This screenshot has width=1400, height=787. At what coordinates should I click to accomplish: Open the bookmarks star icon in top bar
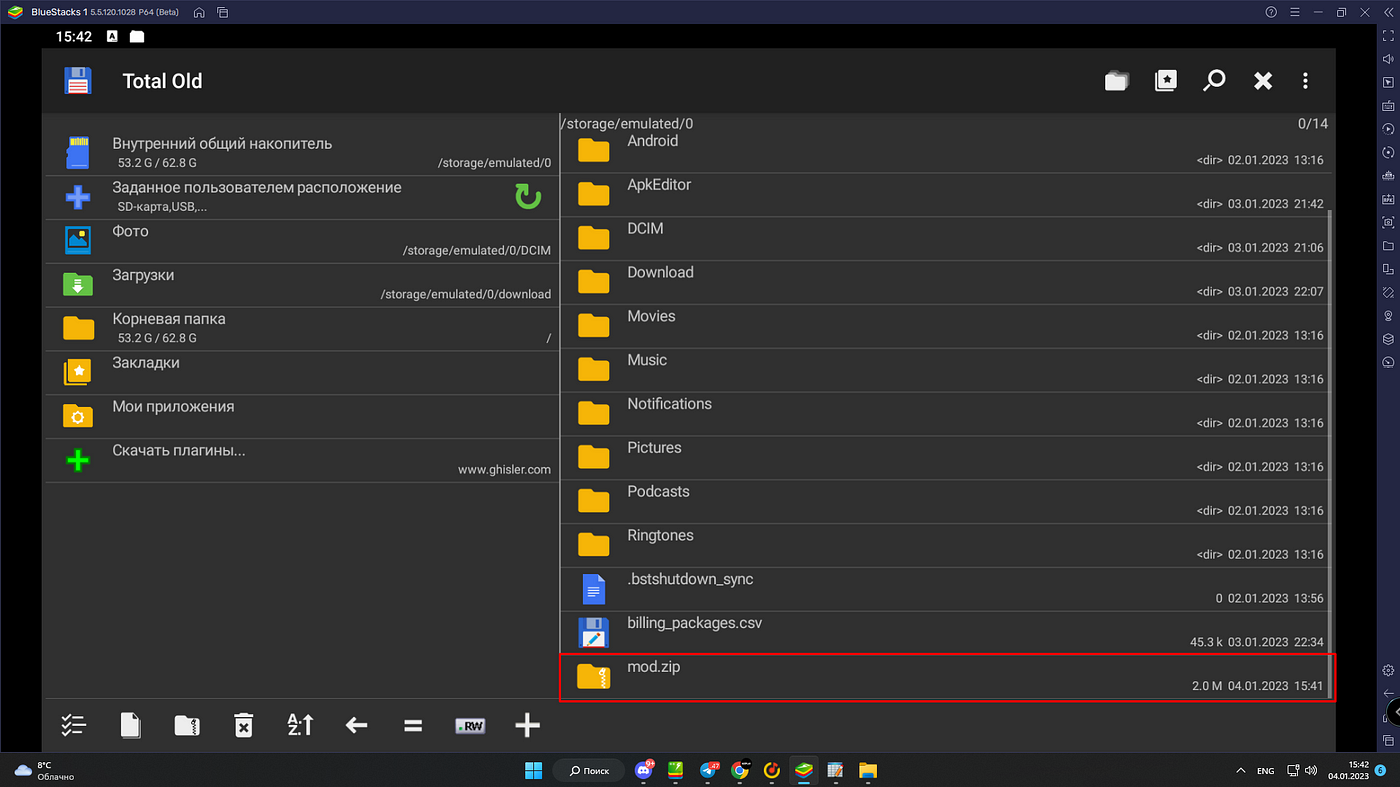(x=1166, y=81)
